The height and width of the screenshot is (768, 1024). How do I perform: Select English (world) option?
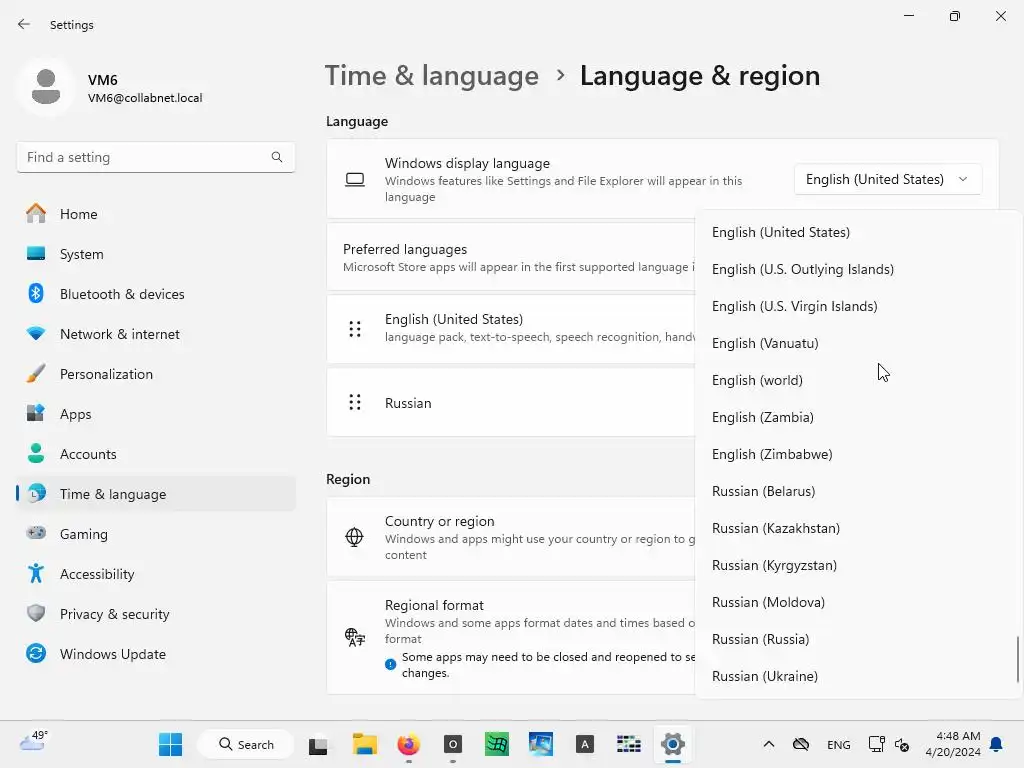pos(858,380)
